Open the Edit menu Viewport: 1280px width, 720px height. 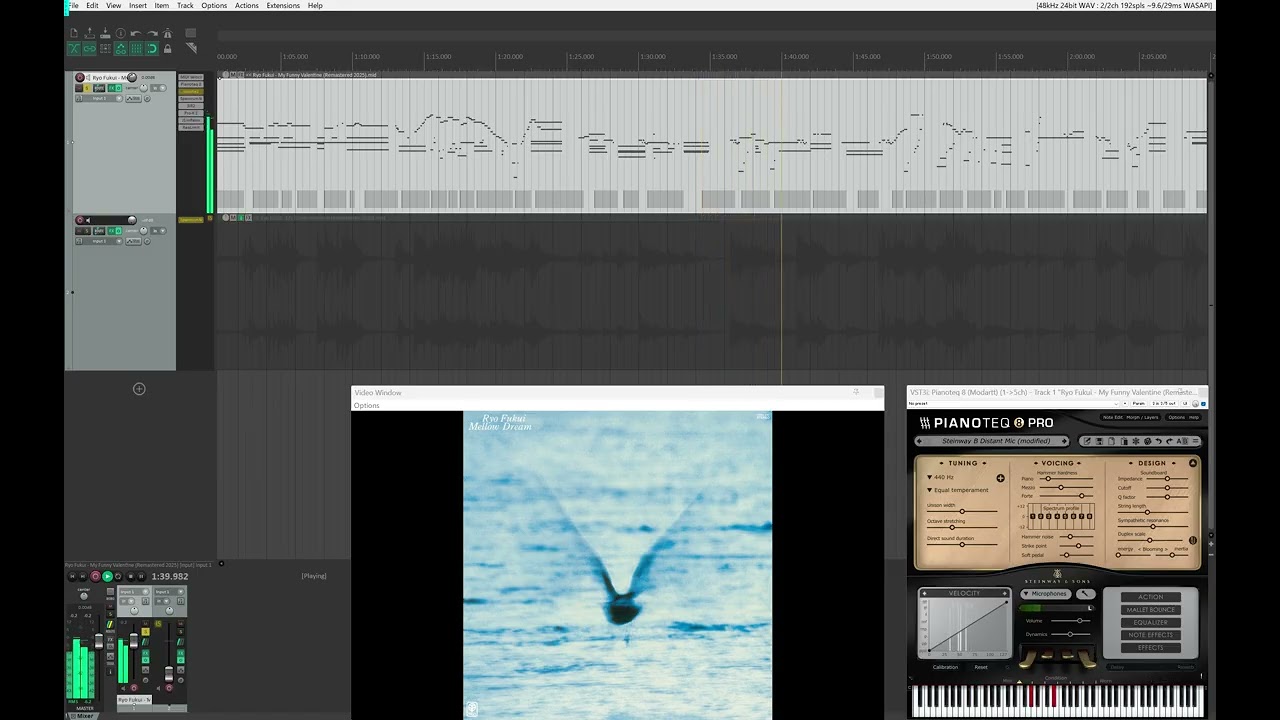click(92, 6)
